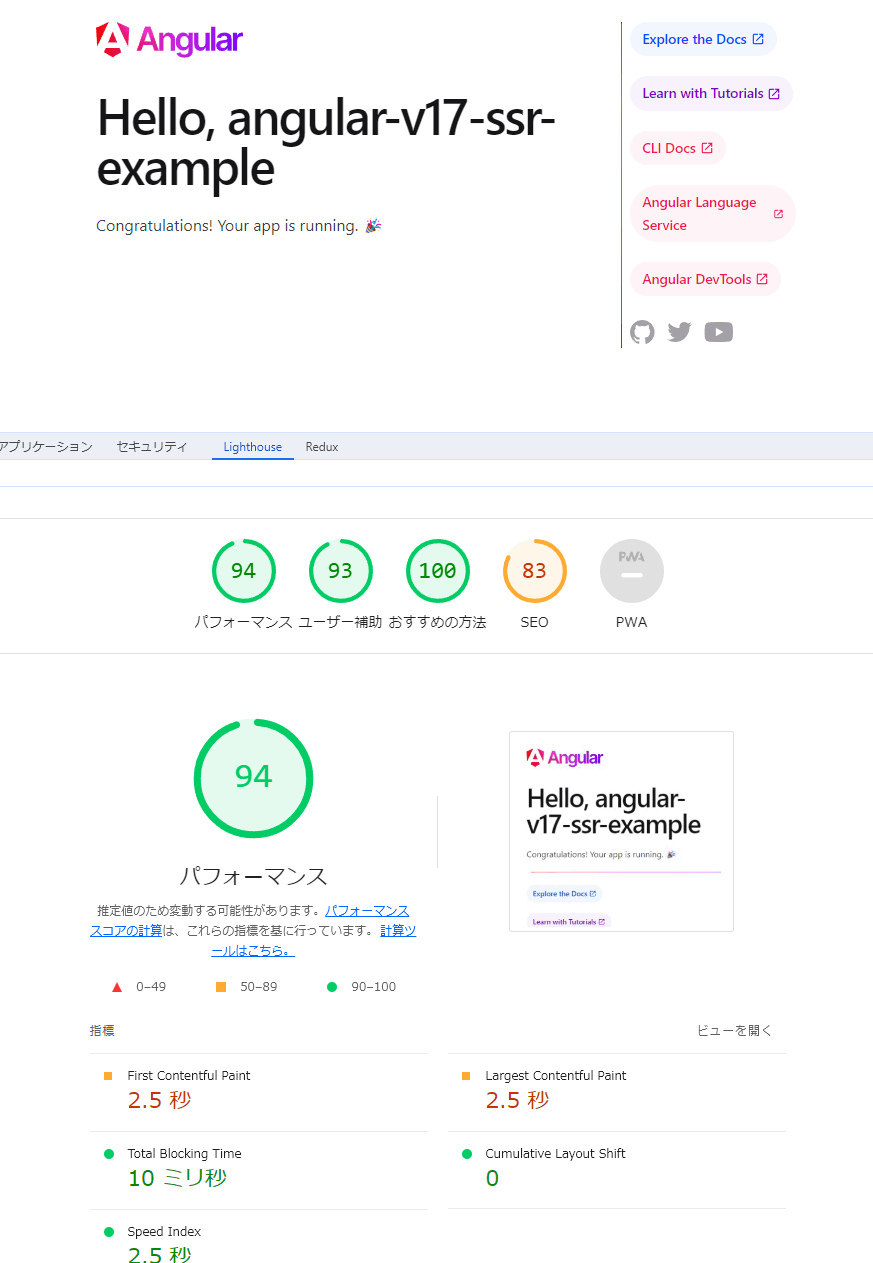This screenshot has width=873, height=1263.
Task: Open Explore the Docs link
Action: point(703,39)
